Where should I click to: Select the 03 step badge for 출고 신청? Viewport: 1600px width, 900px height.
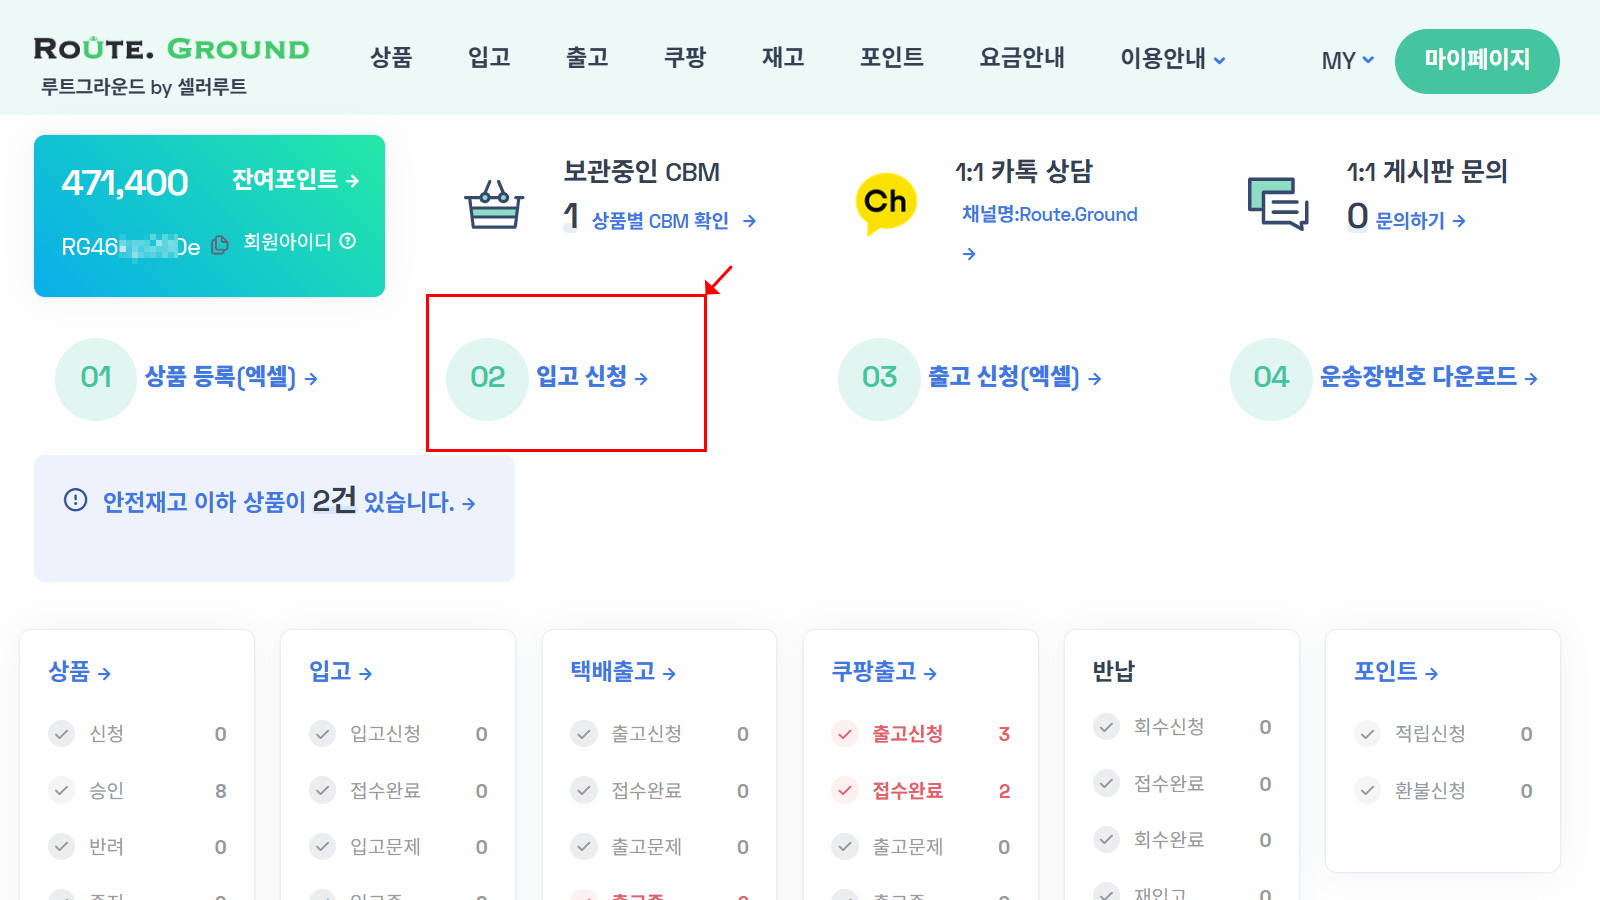[878, 379]
